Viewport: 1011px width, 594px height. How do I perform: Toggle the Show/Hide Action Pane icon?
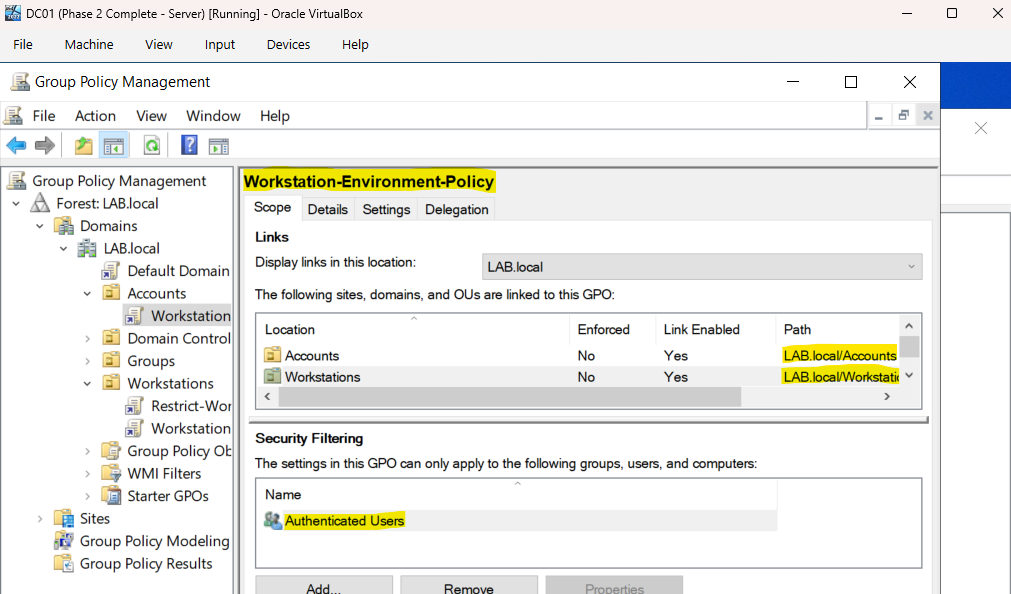219,146
